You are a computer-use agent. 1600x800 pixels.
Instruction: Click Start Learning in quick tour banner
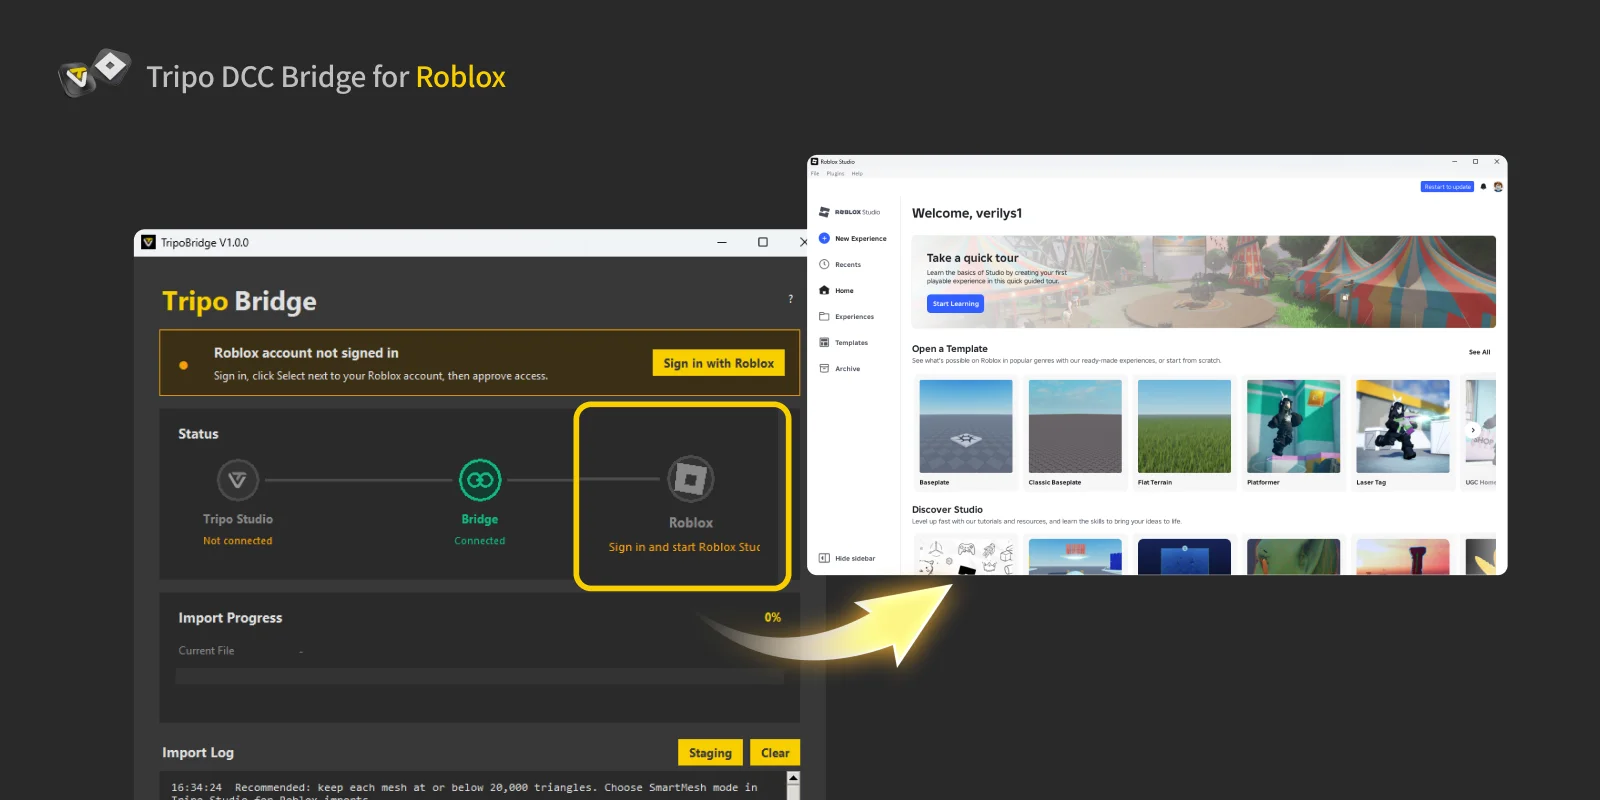coord(955,303)
